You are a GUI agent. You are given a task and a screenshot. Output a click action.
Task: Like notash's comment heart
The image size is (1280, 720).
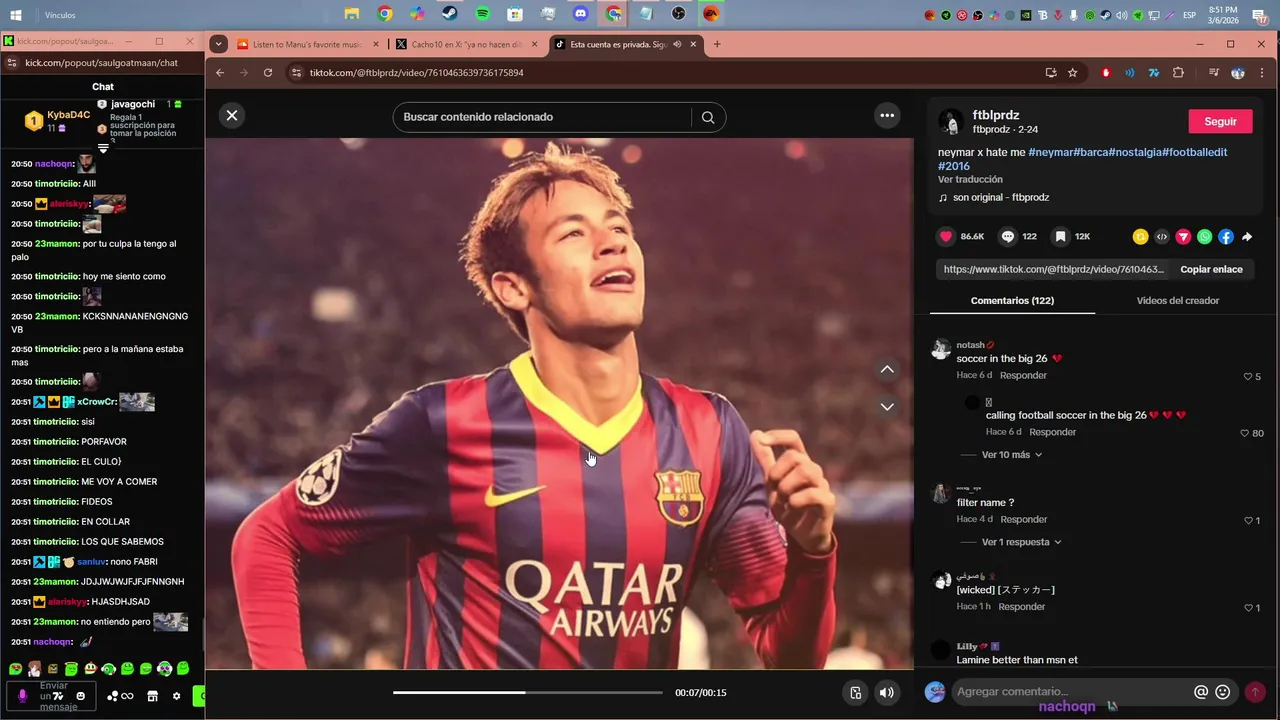point(1247,376)
